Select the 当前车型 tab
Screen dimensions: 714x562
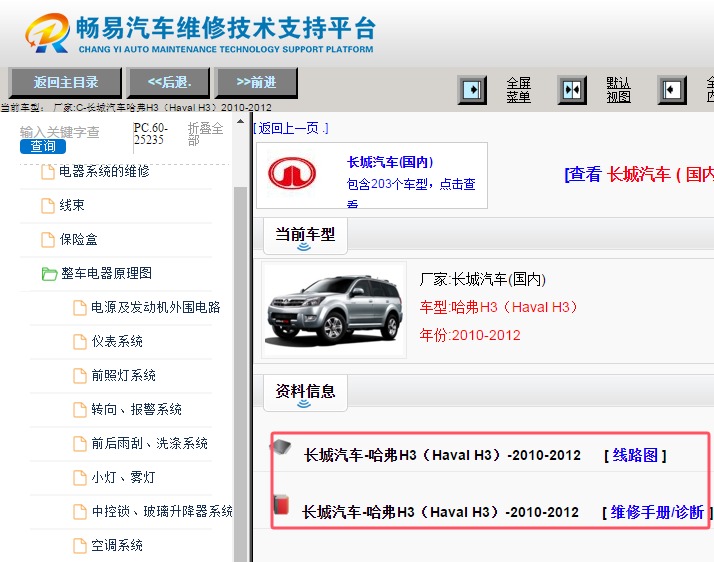pyautogui.click(x=305, y=235)
